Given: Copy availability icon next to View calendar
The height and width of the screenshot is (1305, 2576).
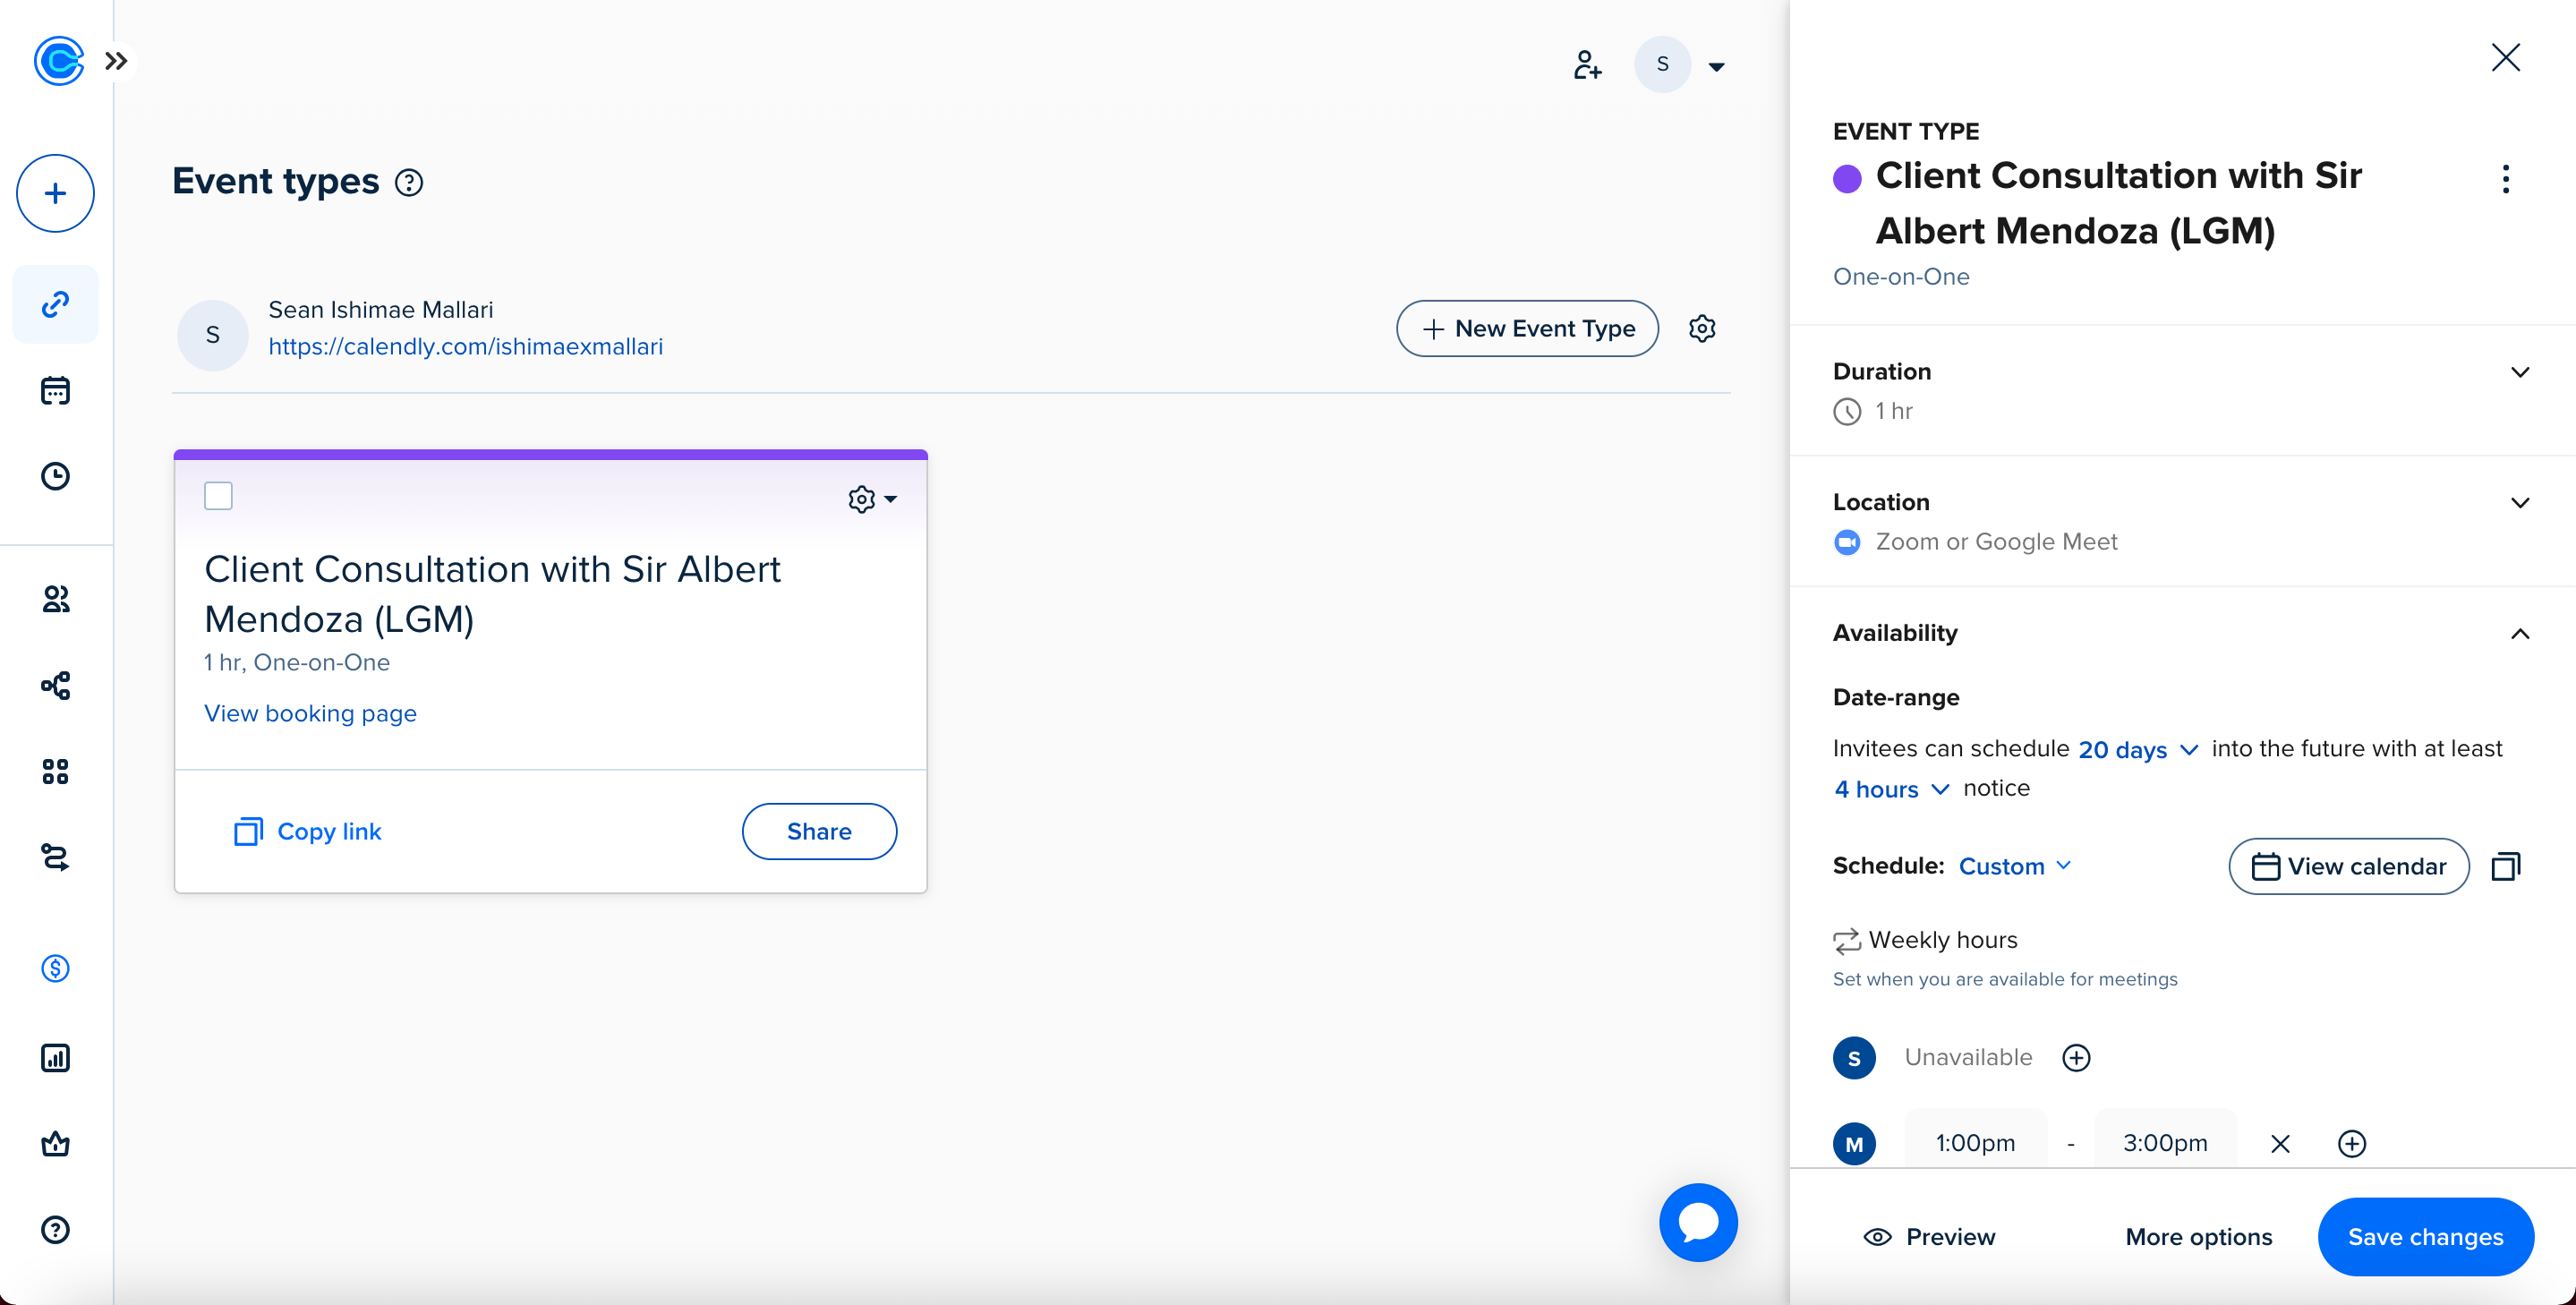Looking at the screenshot, I should pos(2505,866).
